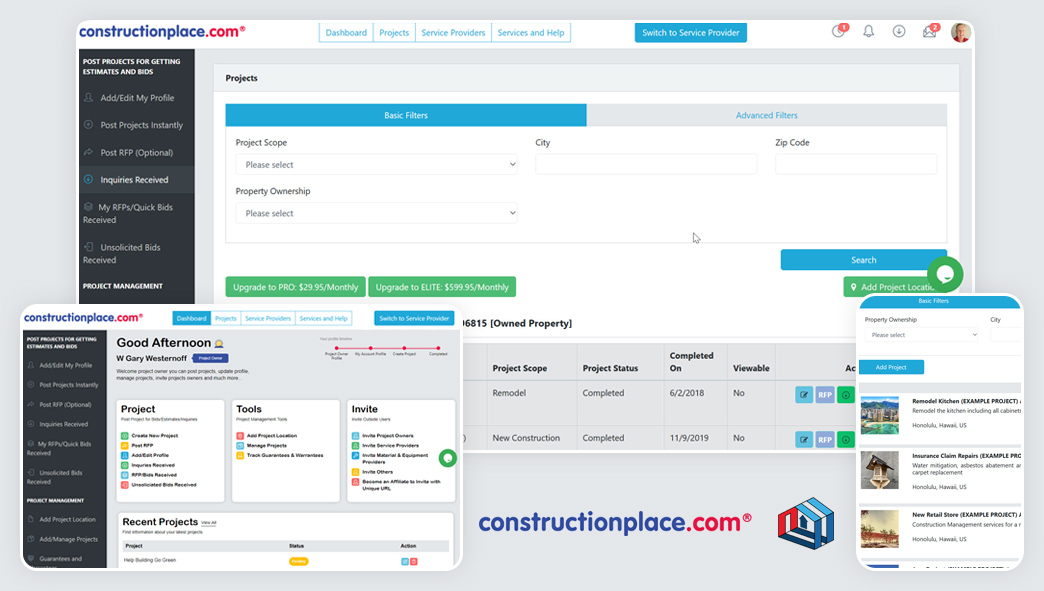This screenshot has width=1044, height=591.
Task: Click the edit icon in the New Construction row
Action: (804, 439)
